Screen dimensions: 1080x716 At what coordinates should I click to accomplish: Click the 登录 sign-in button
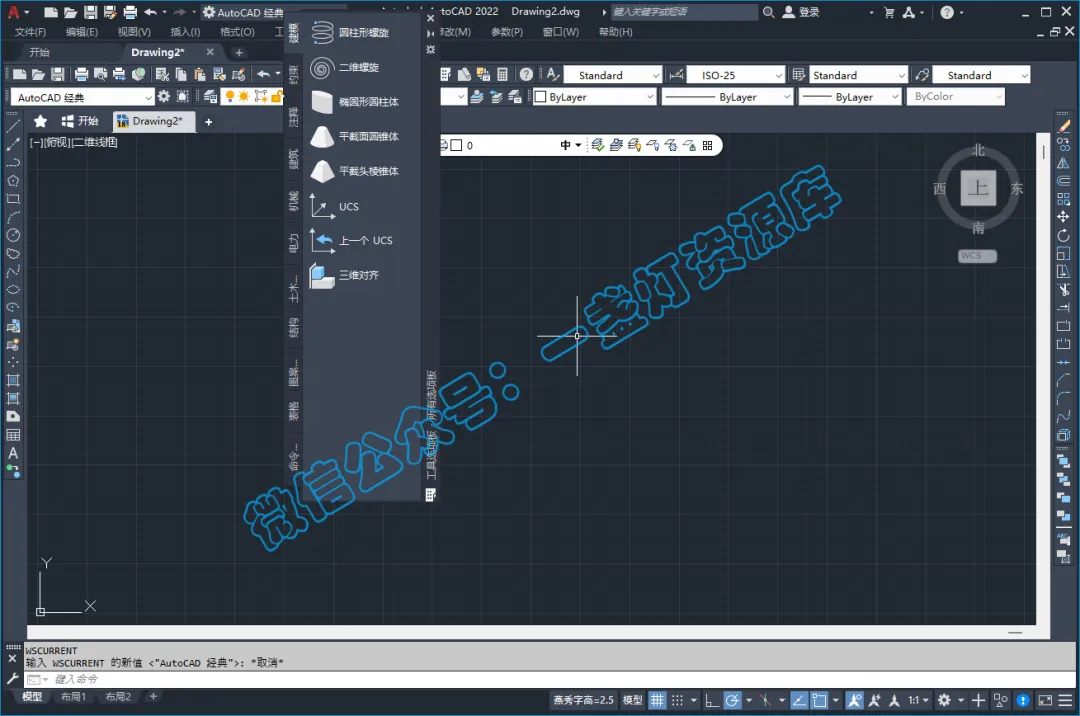(x=801, y=12)
